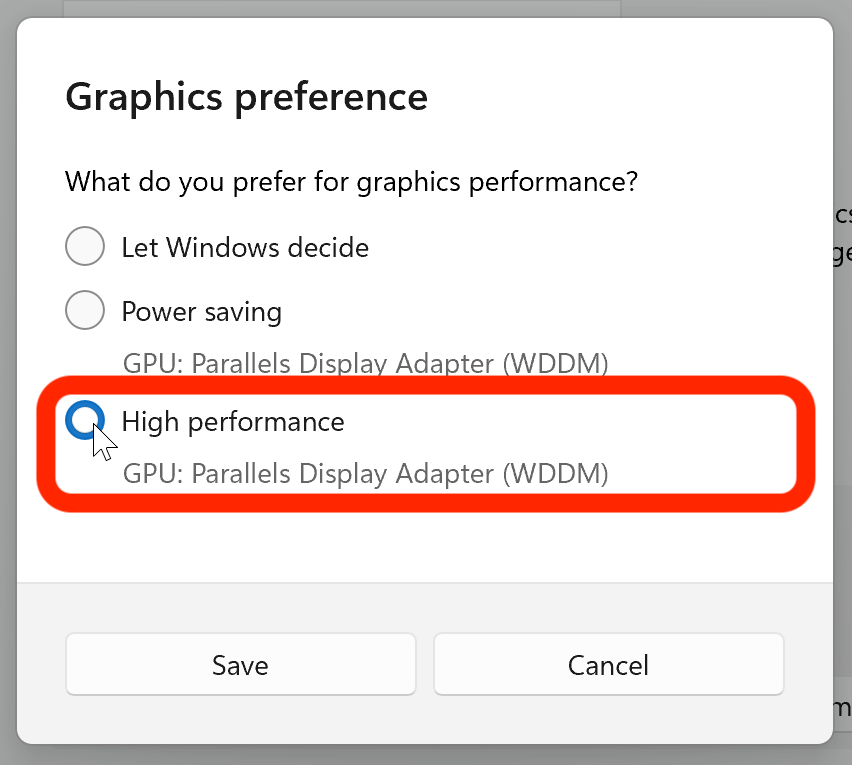Click the dialog footer area between buttons
Viewport: 852px width, 765px height.
pos(425,664)
